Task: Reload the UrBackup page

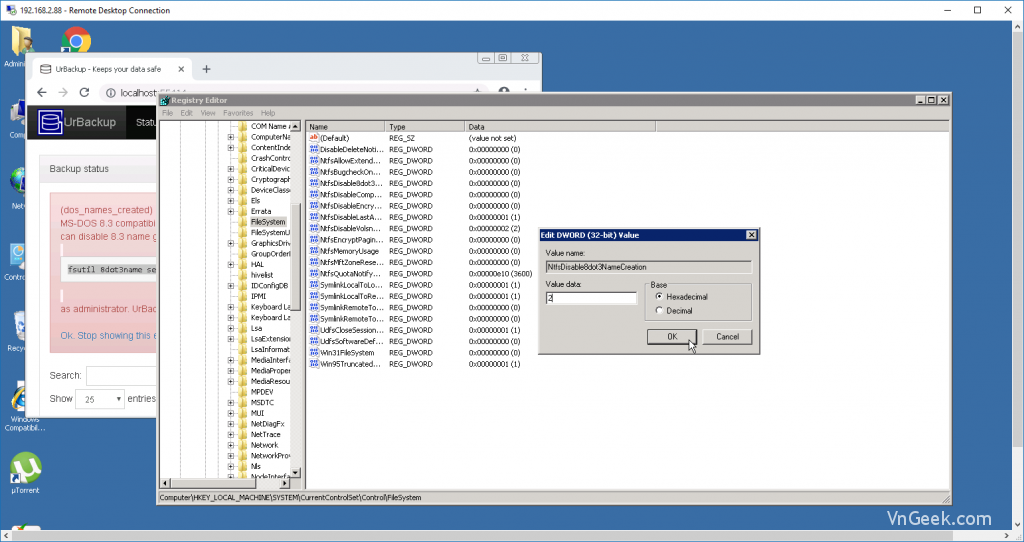Action: pyautogui.click(x=84, y=93)
